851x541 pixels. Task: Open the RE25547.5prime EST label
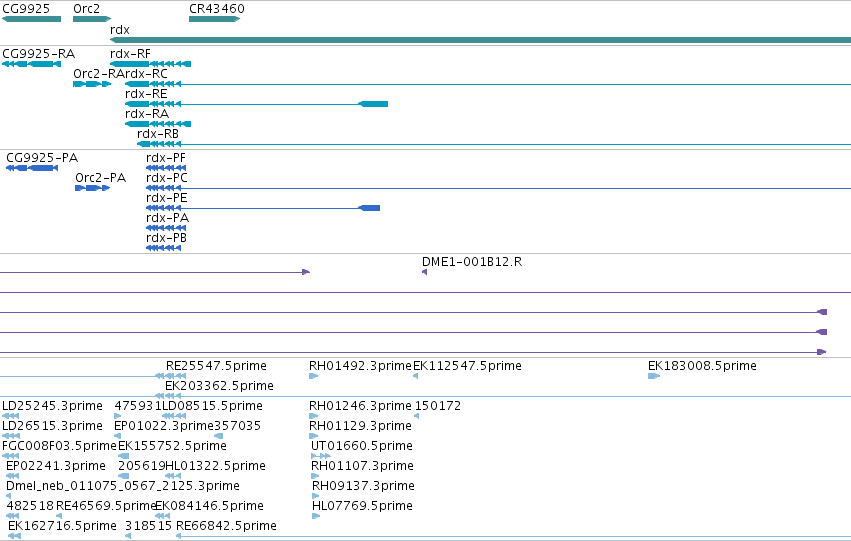point(217,366)
